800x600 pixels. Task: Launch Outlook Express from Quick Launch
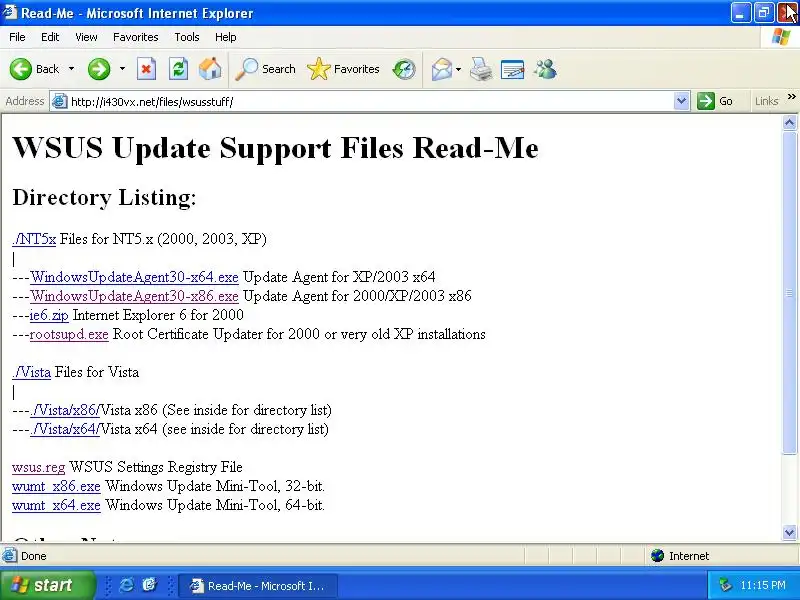tap(149, 585)
